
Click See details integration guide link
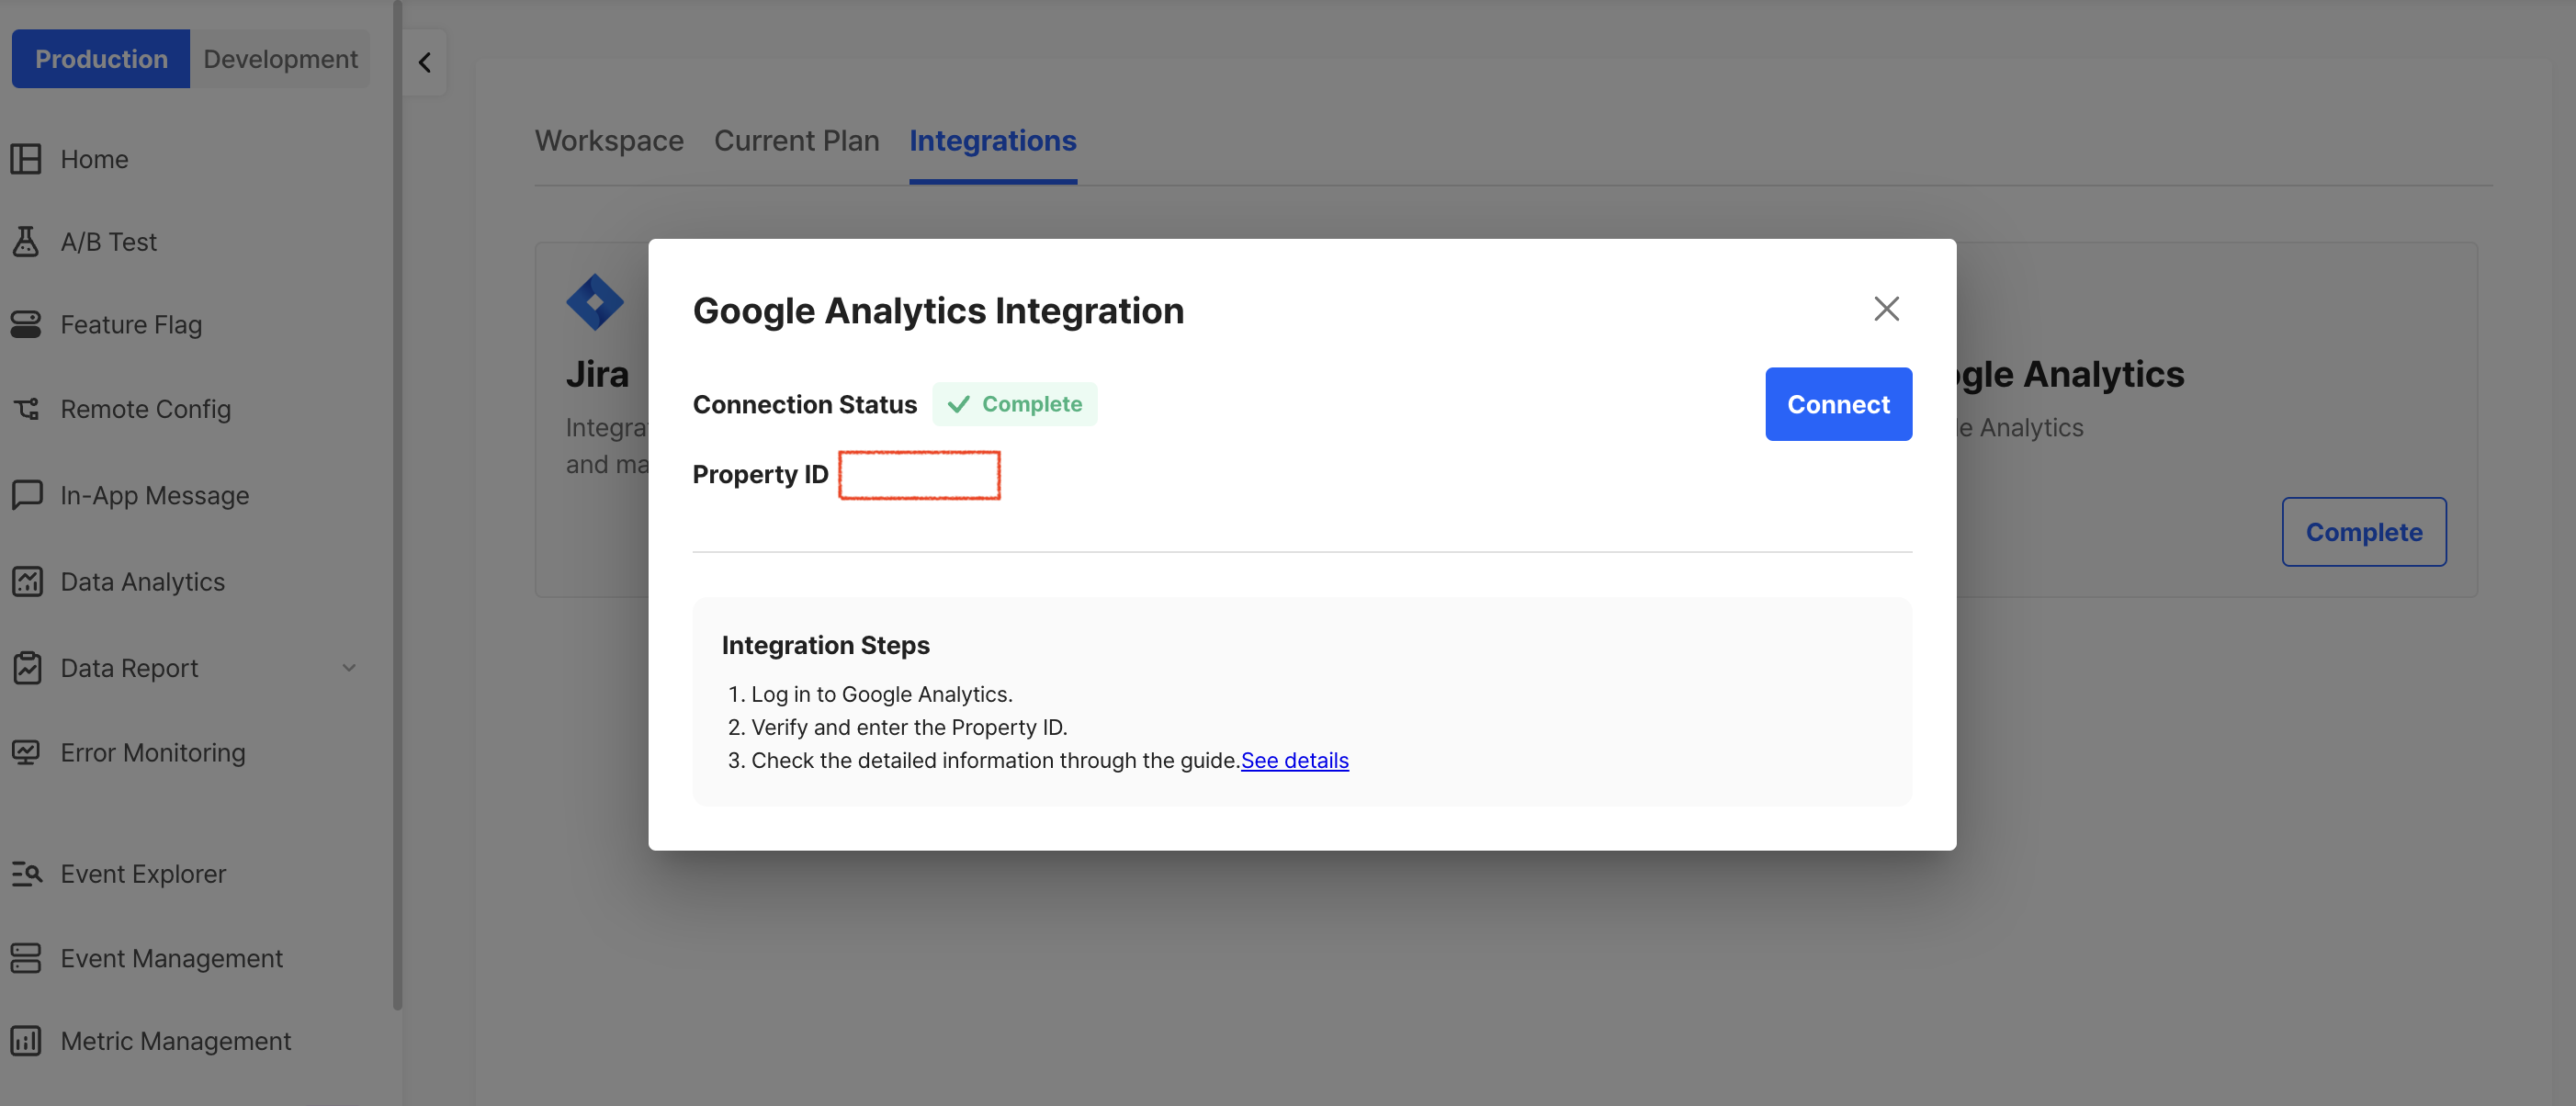coord(1294,760)
